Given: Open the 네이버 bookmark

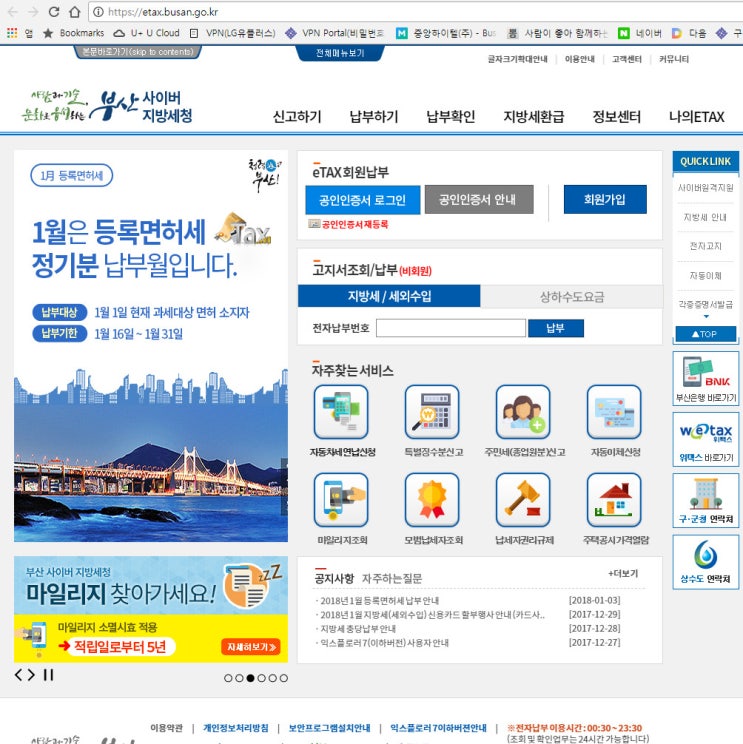Looking at the screenshot, I should click(x=640, y=33).
